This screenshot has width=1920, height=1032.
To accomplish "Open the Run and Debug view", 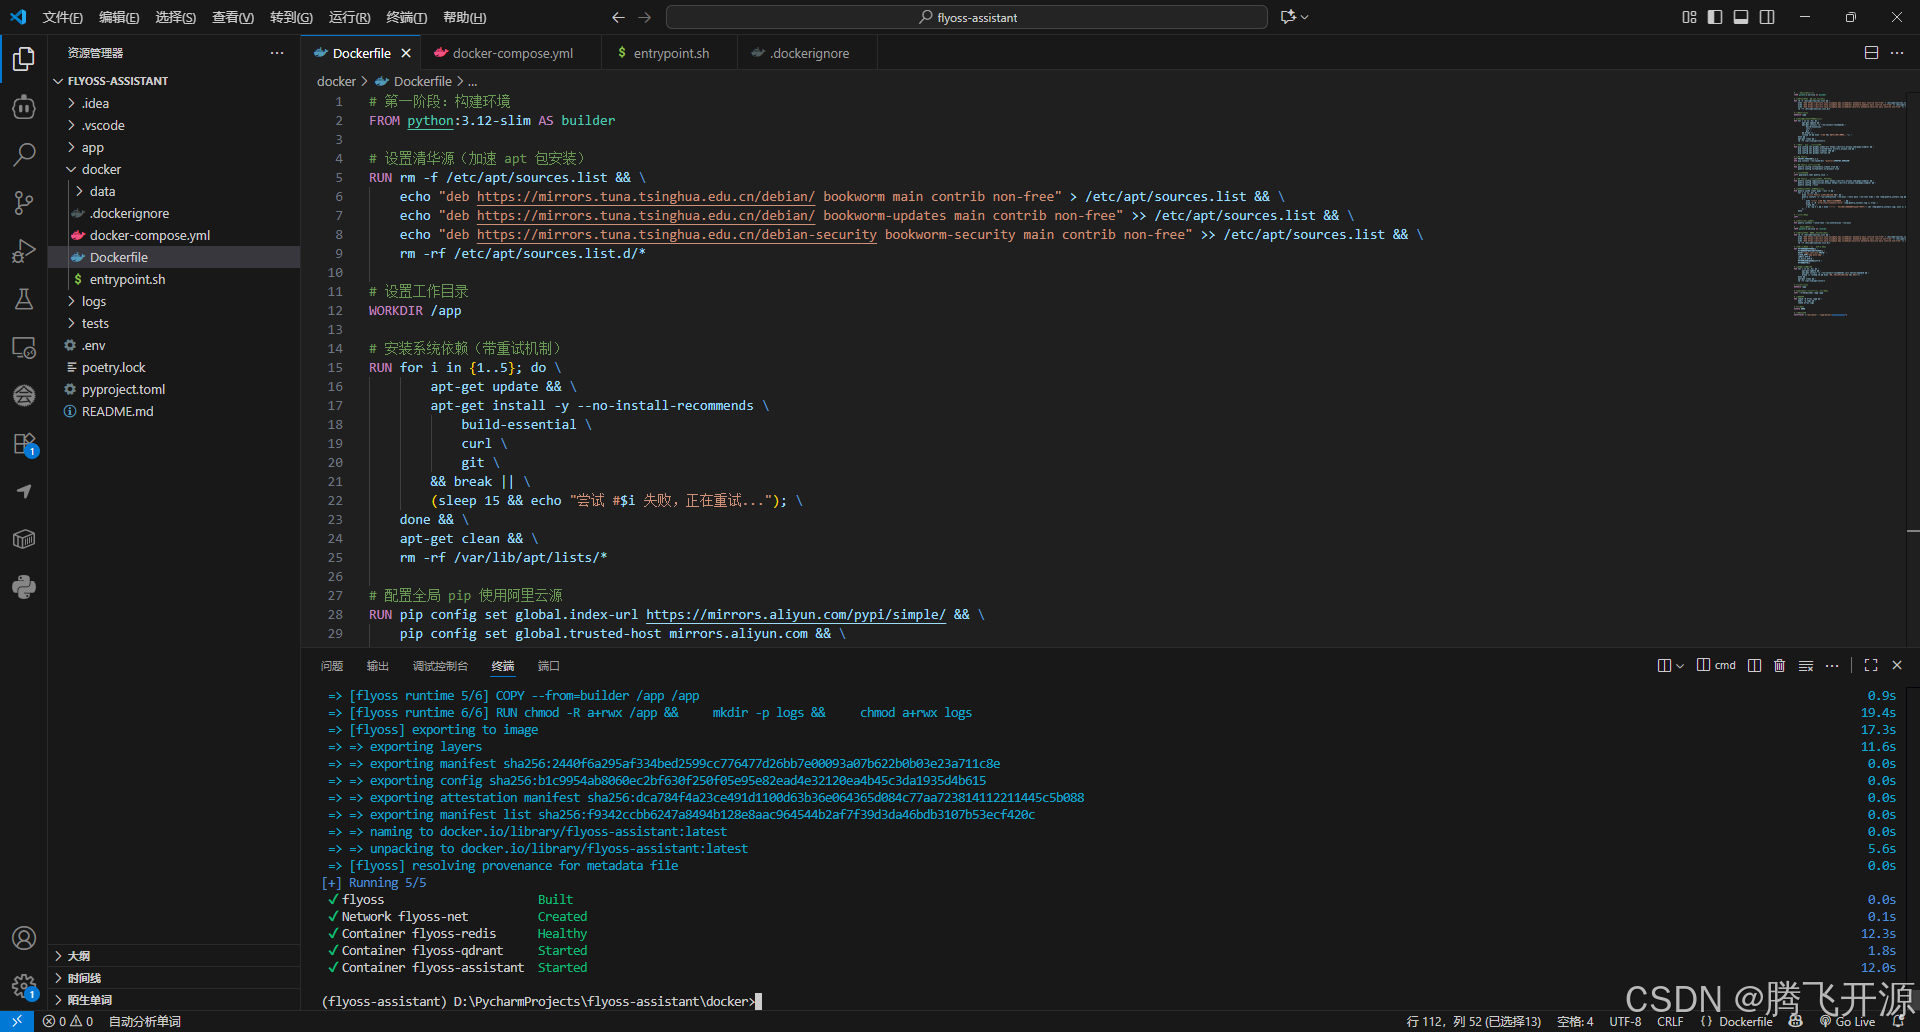I will tap(24, 251).
